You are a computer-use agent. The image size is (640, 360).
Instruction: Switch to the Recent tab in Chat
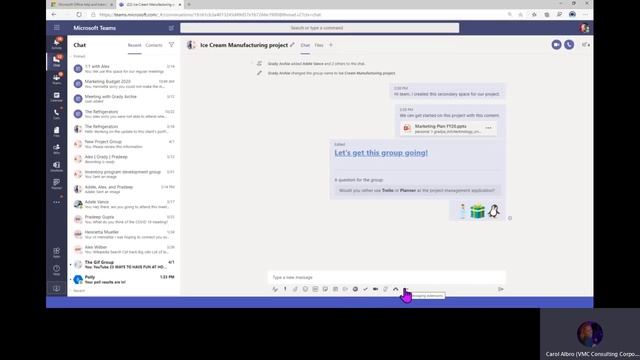pyautogui.click(x=134, y=45)
